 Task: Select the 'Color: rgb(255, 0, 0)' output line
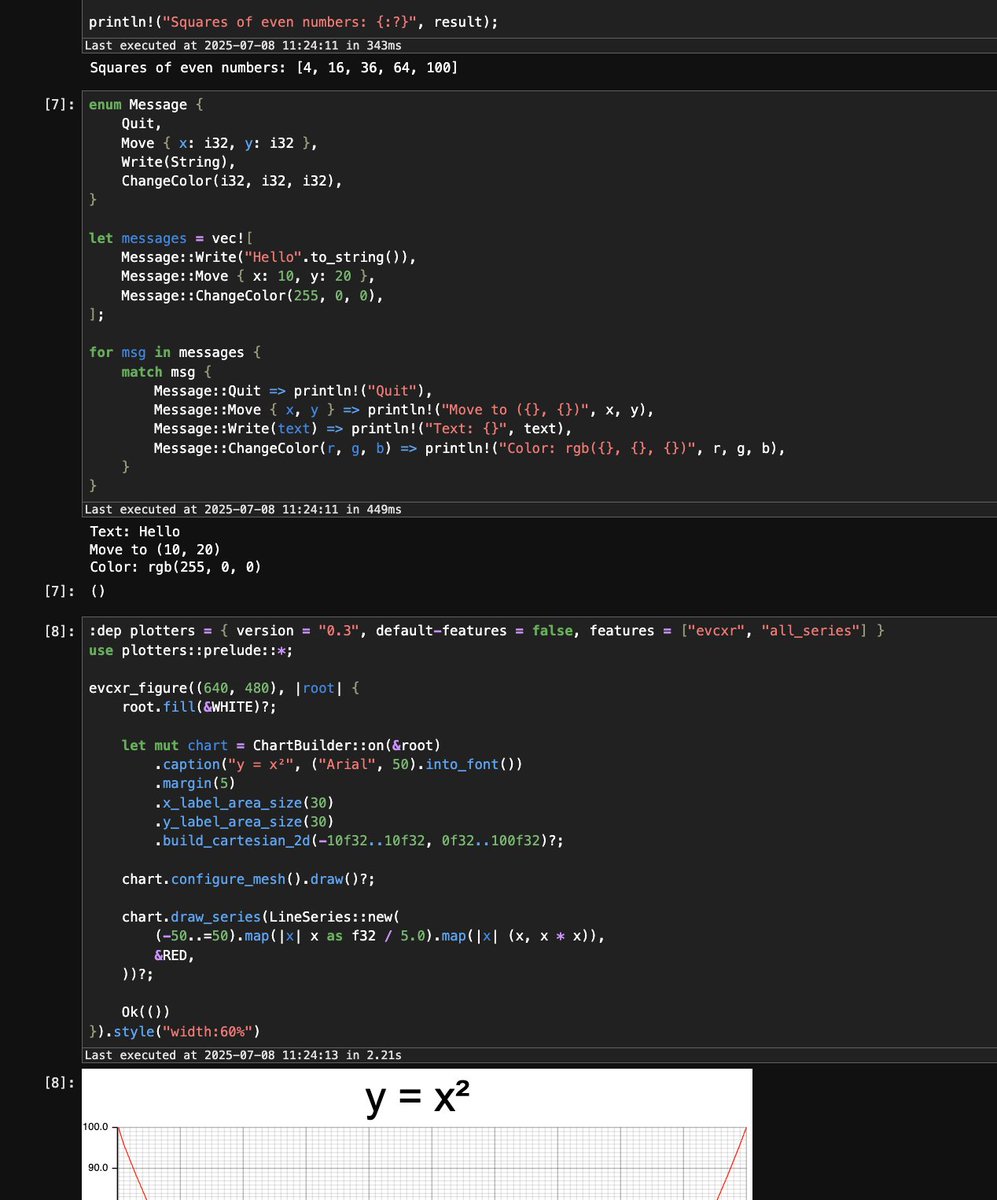coord(175,567)
